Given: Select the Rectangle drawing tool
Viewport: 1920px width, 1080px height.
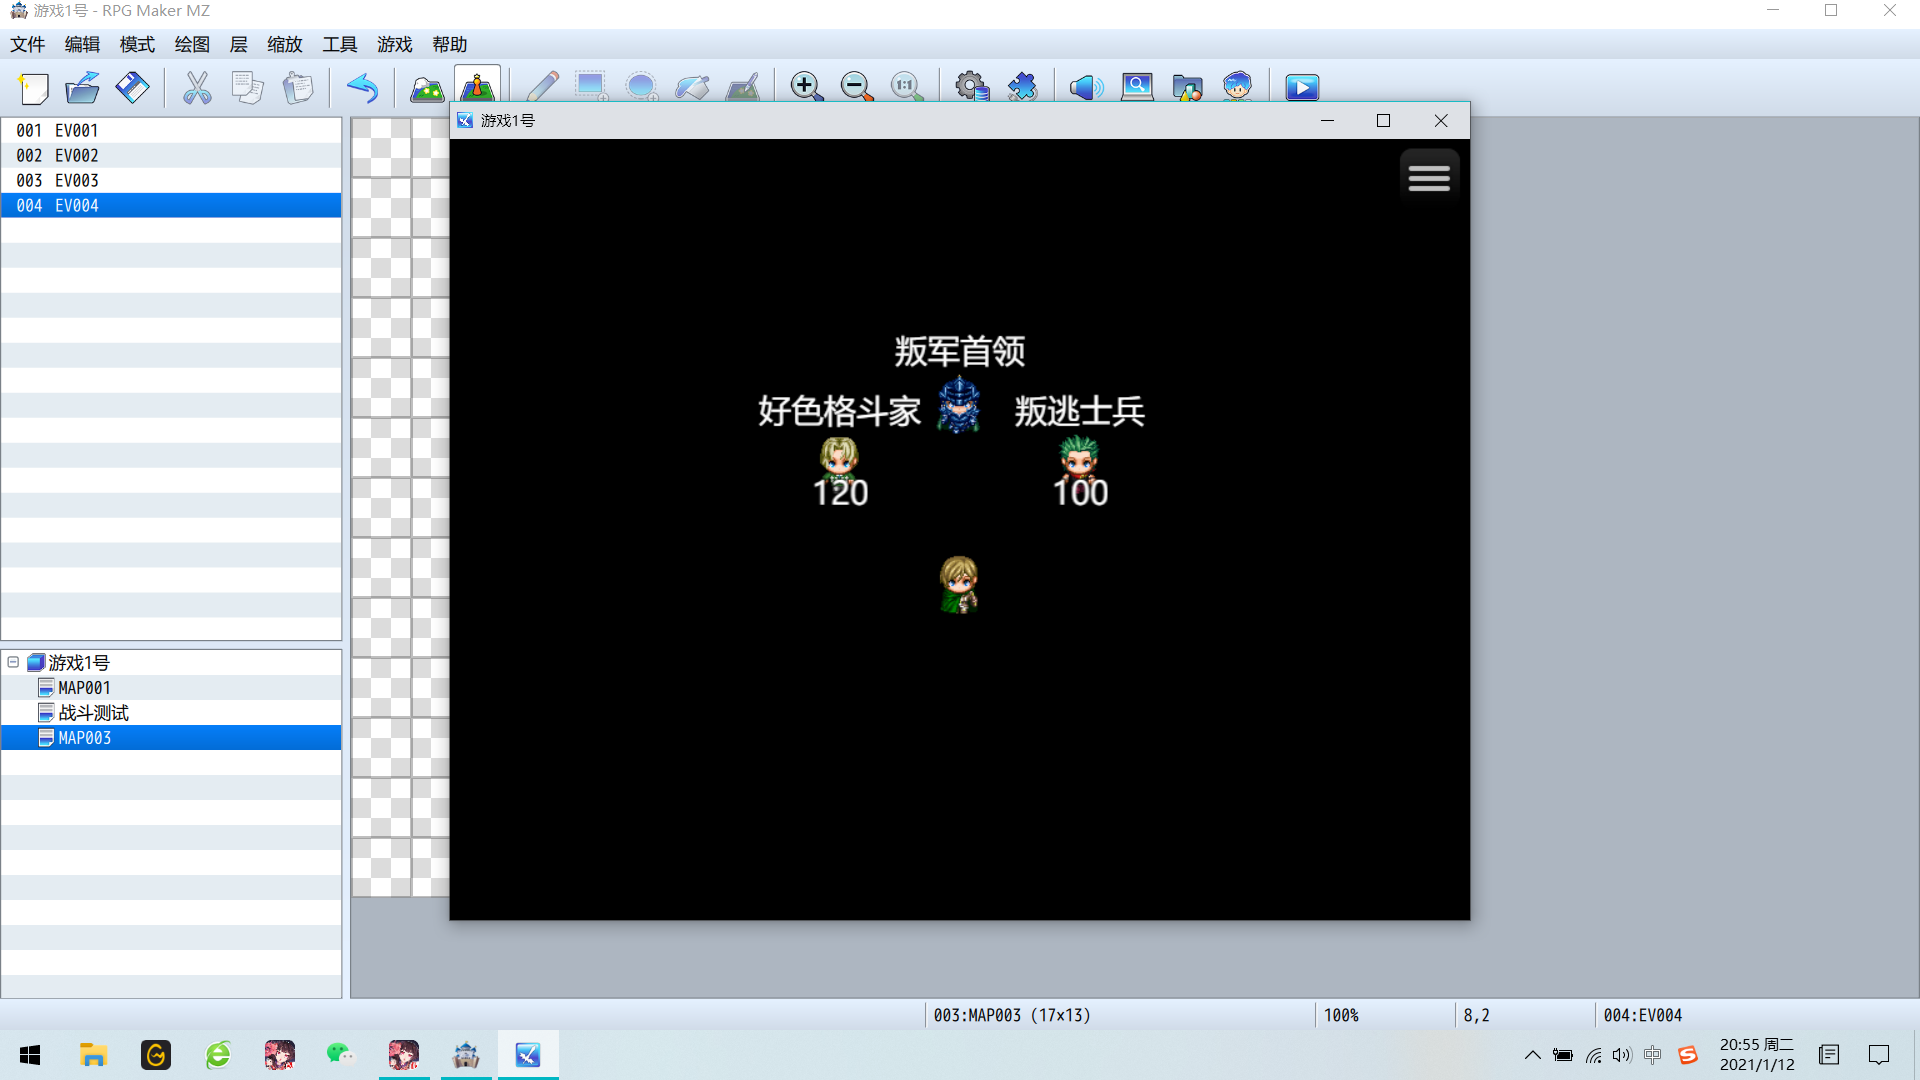Looking at the screenshot, I should pos(592,88).
